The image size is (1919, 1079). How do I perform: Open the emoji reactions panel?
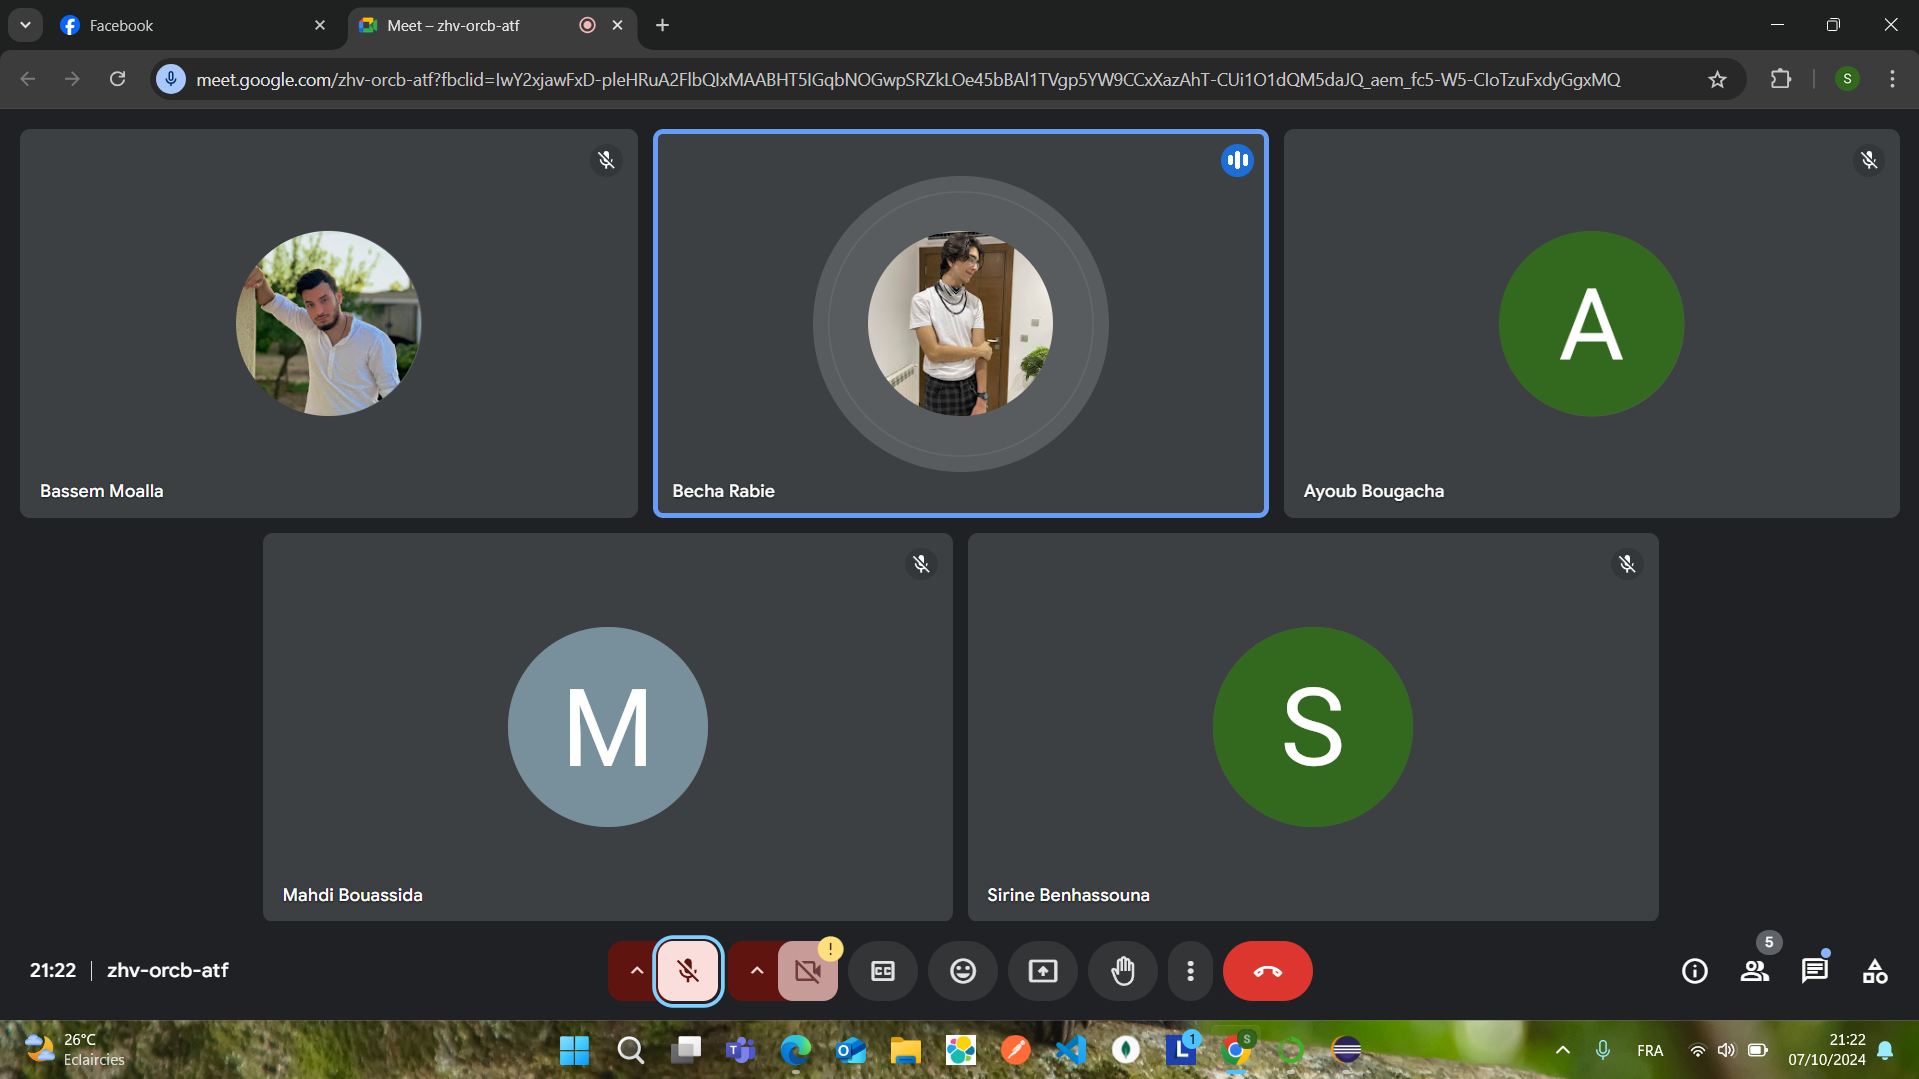tap(963, 971)
